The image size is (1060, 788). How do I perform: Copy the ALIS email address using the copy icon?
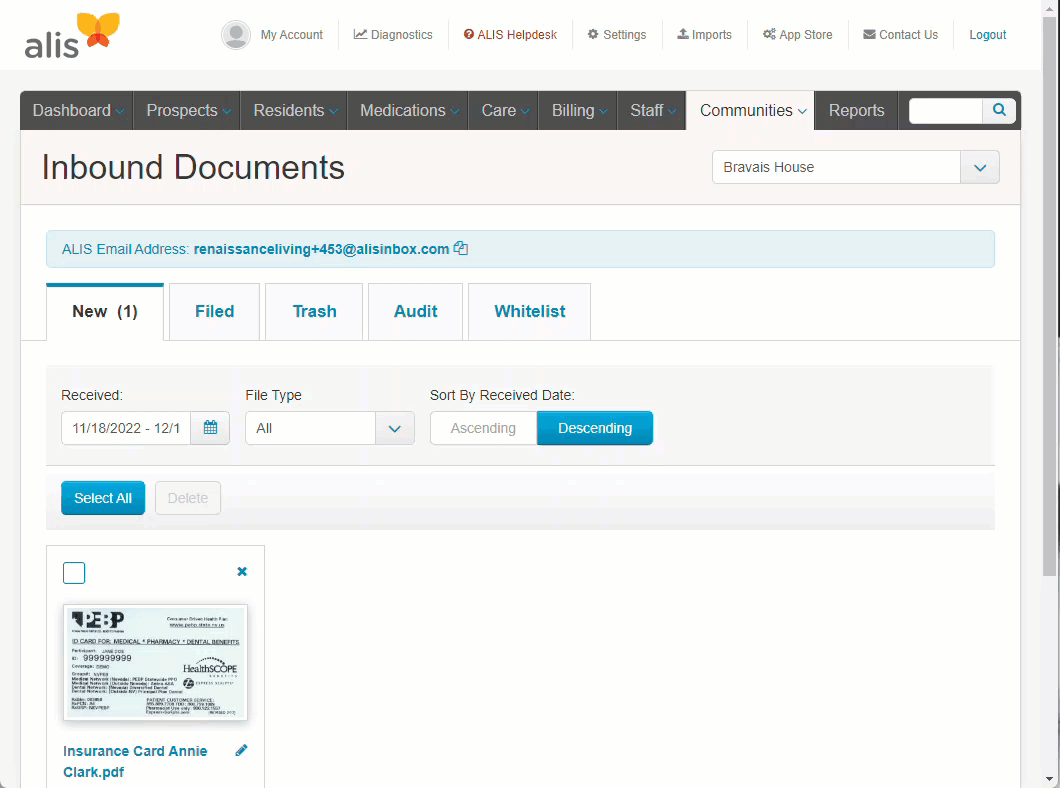click(460, 248)
